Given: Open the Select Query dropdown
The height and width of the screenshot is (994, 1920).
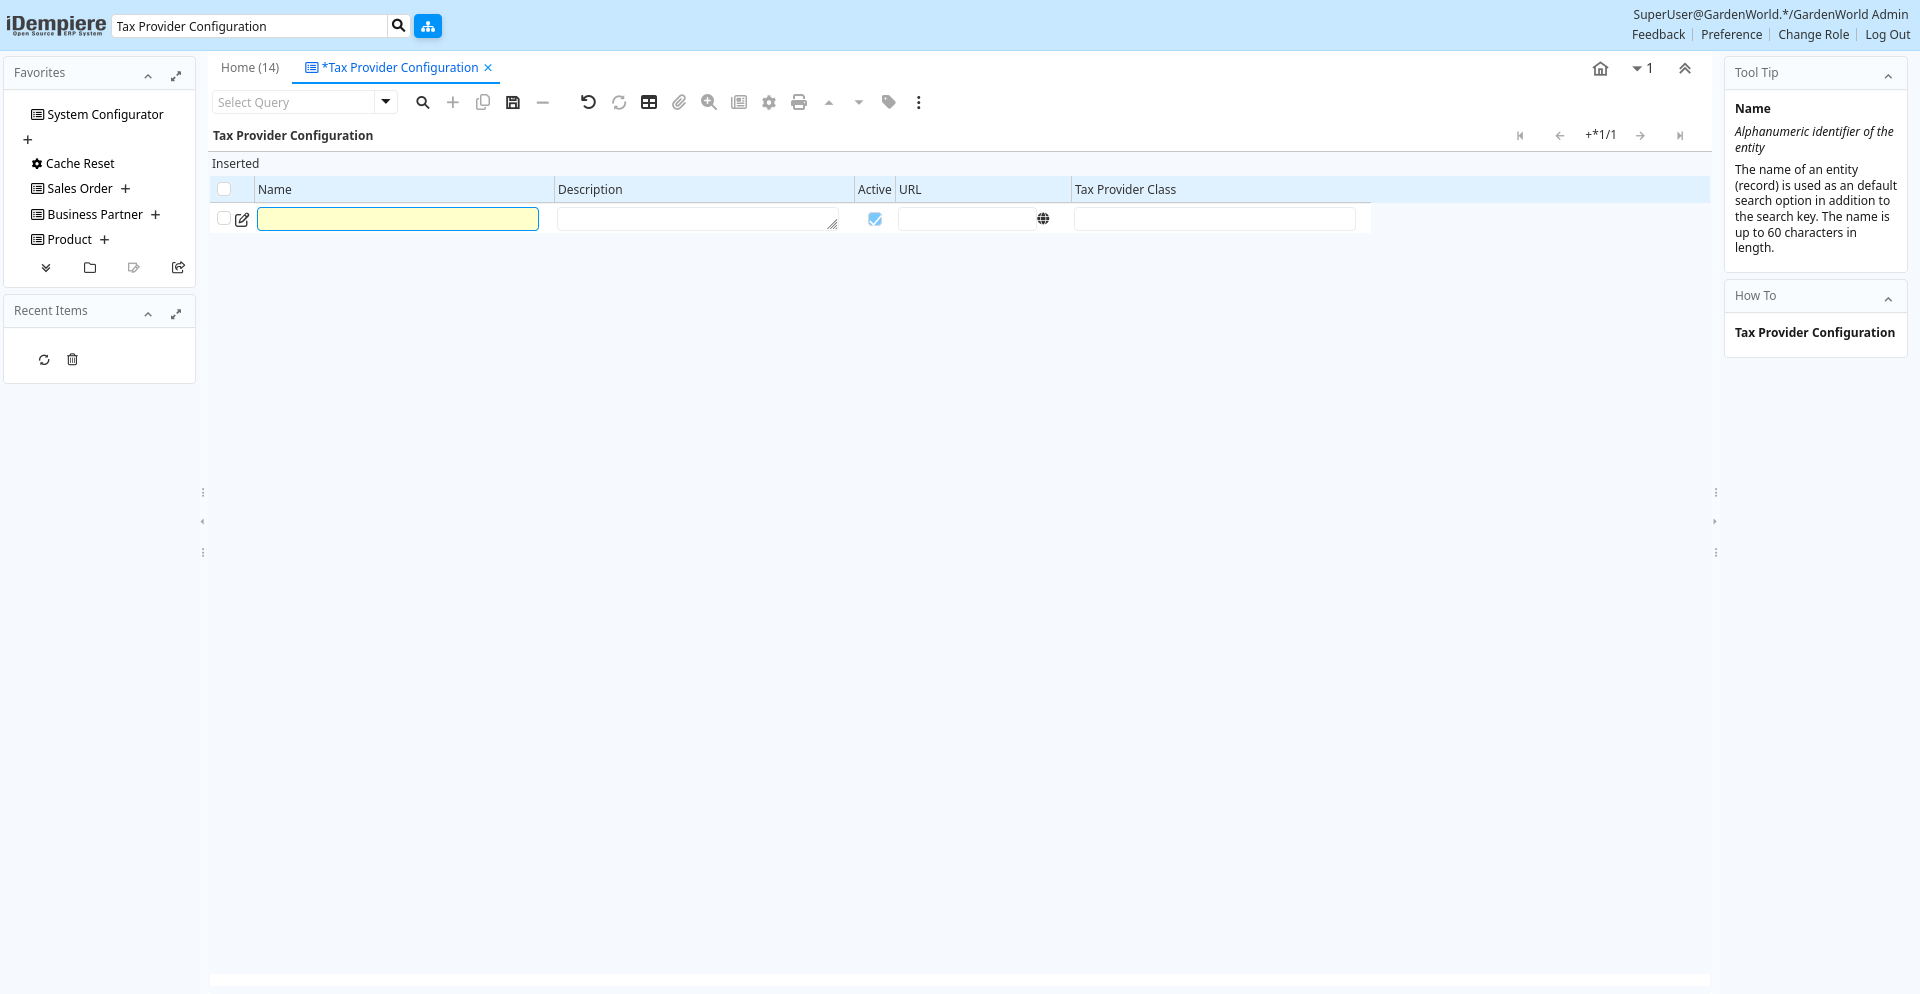Looking at the screenshot, I should click(386, 102).
